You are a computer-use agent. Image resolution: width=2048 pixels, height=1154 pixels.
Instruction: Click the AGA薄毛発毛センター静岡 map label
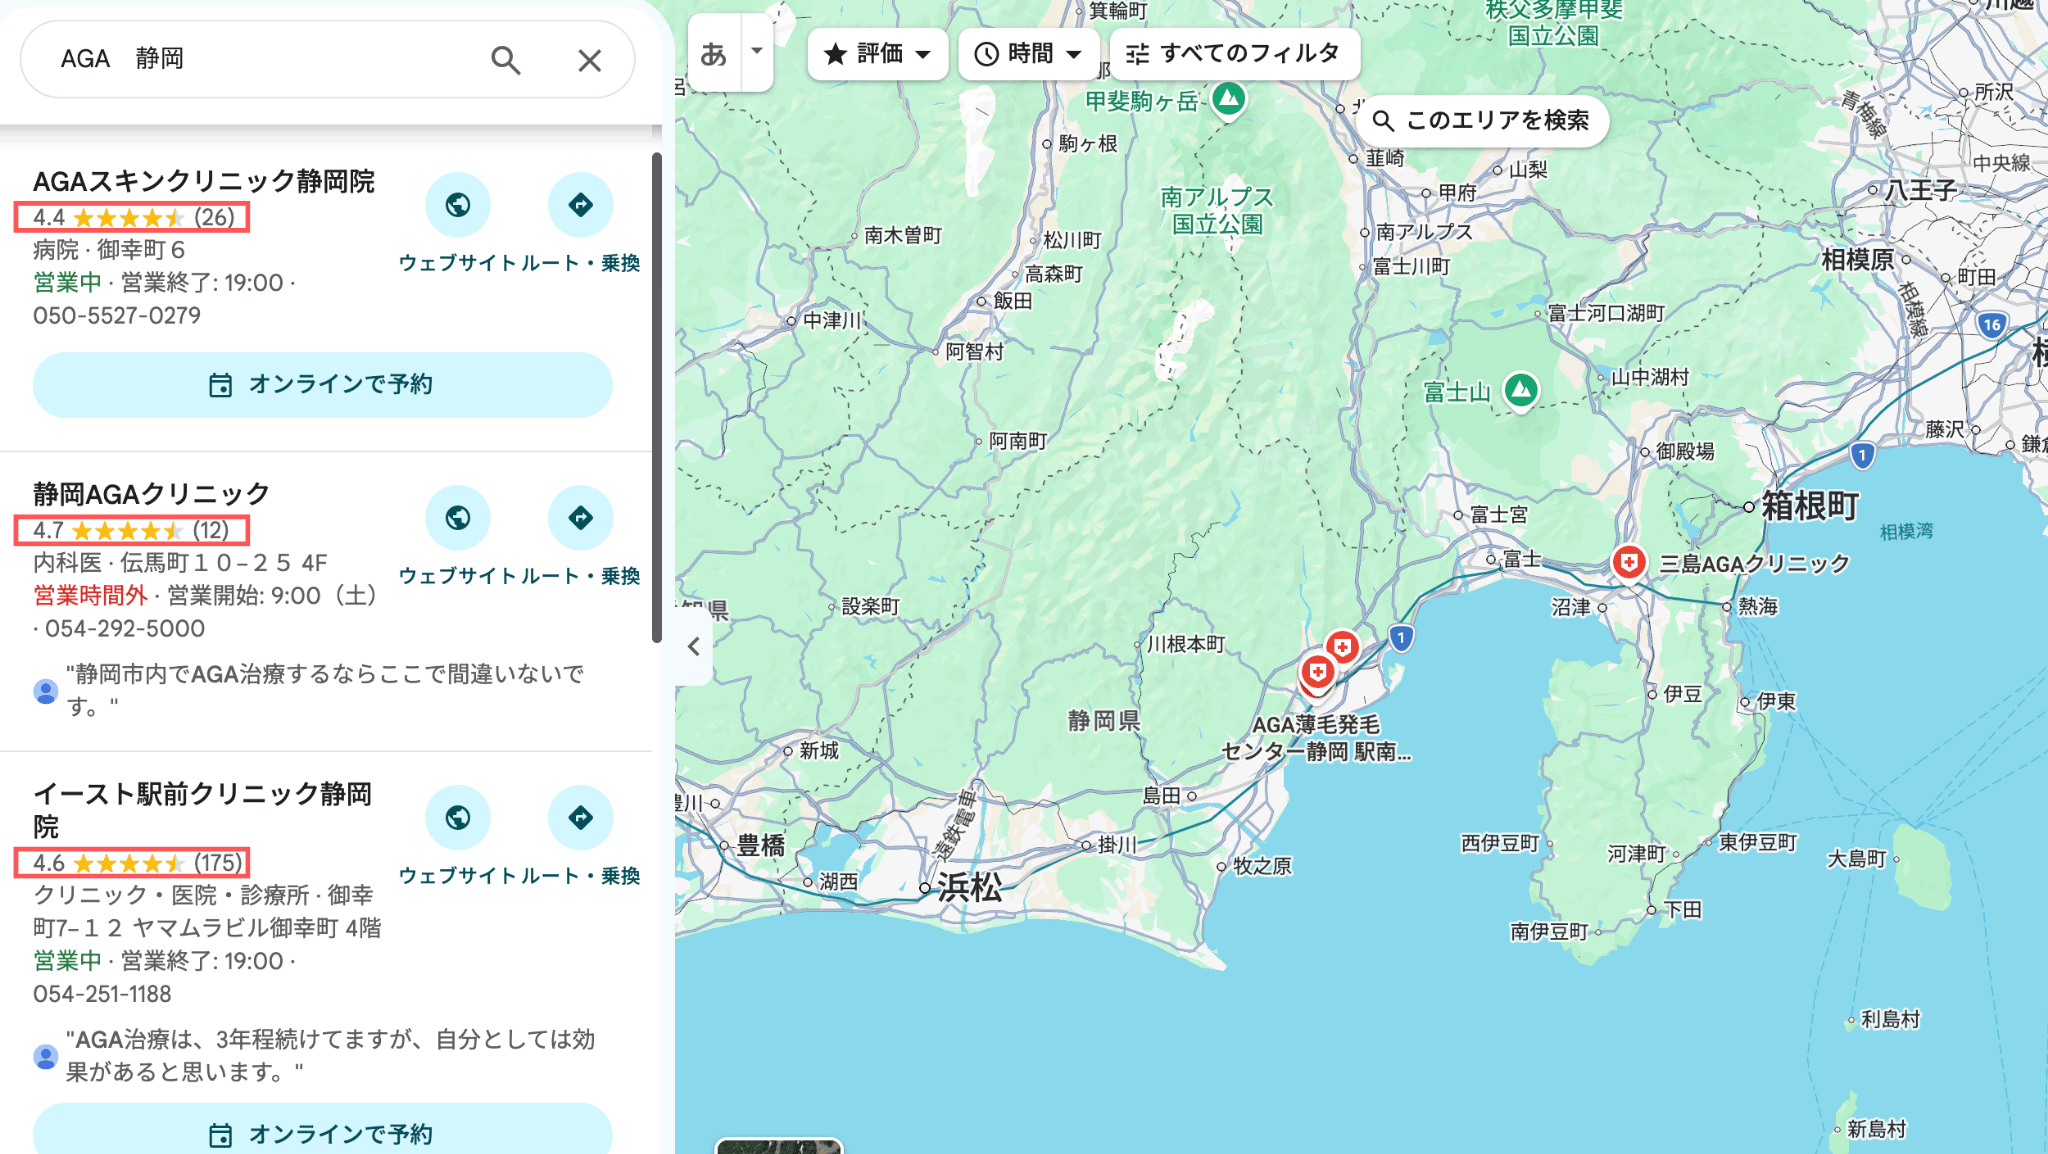1316,738
